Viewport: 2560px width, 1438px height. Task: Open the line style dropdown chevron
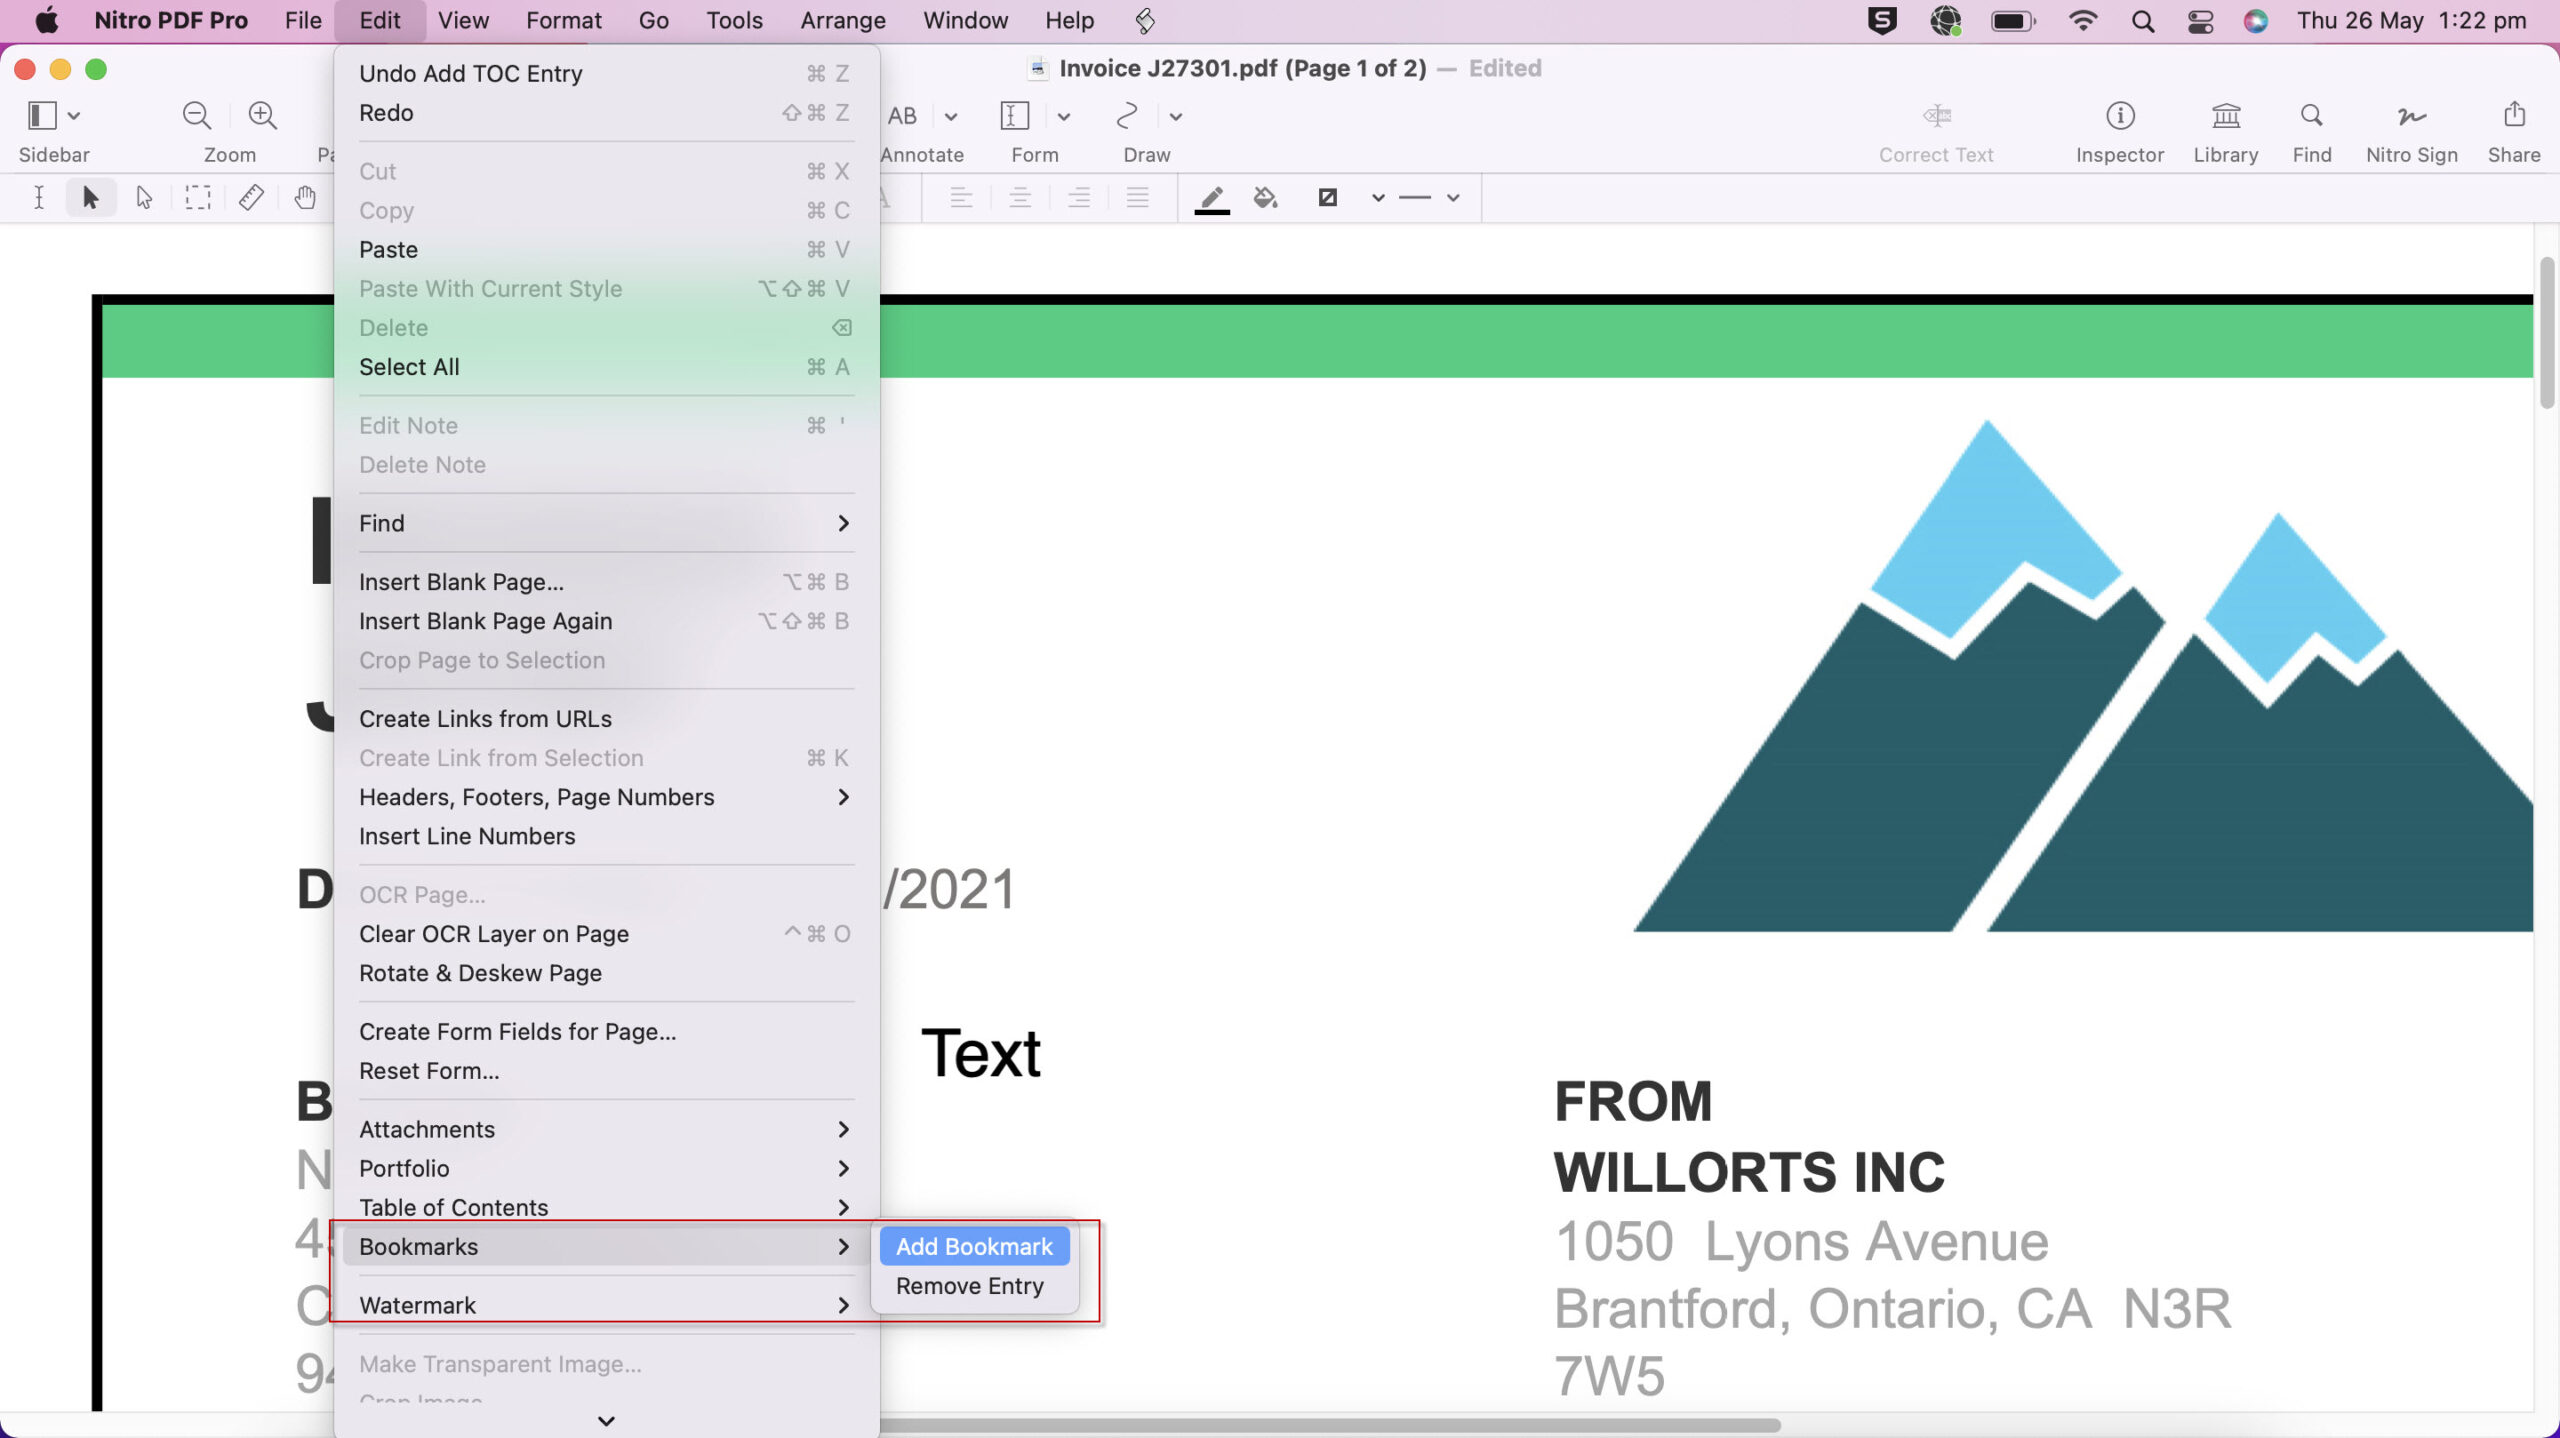tap(1453, 198)
